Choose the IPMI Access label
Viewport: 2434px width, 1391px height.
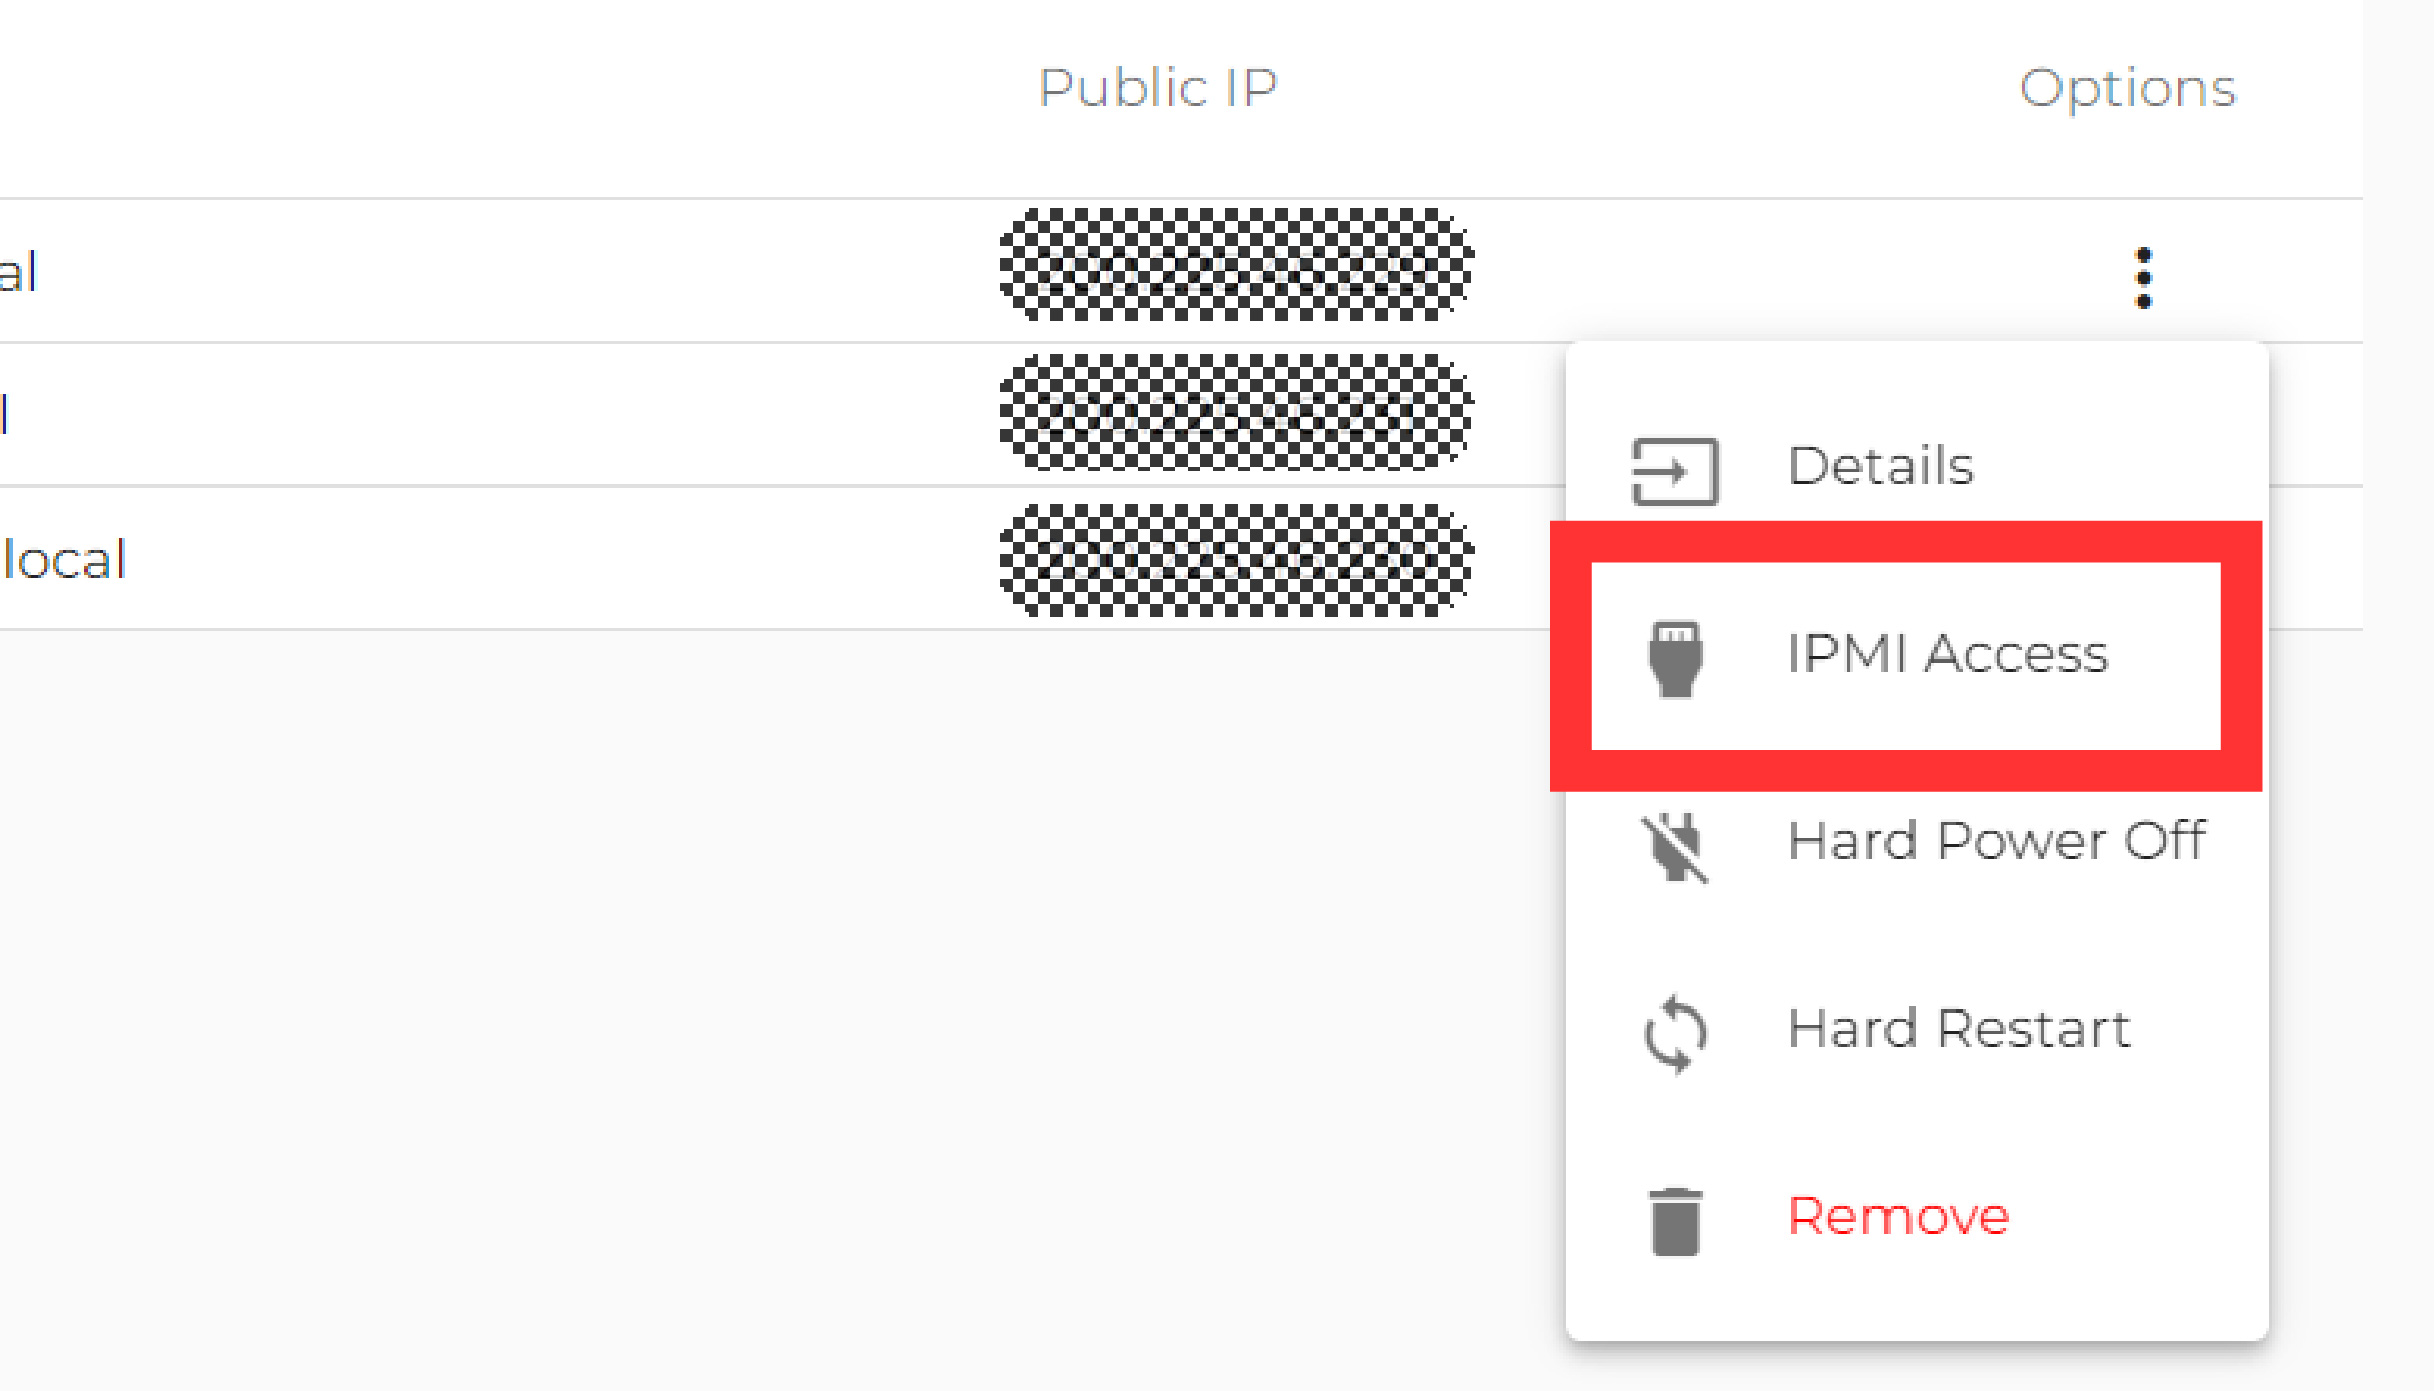(1947, 654)
